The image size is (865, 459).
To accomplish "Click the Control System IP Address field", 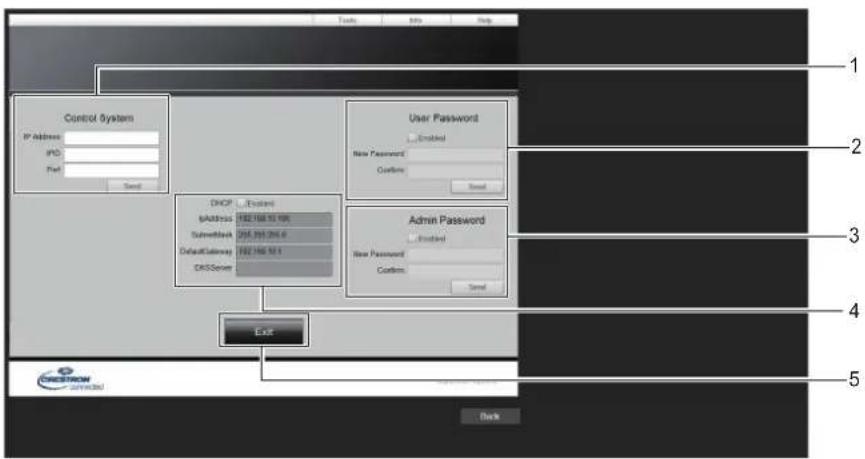I will pos(111,137).
